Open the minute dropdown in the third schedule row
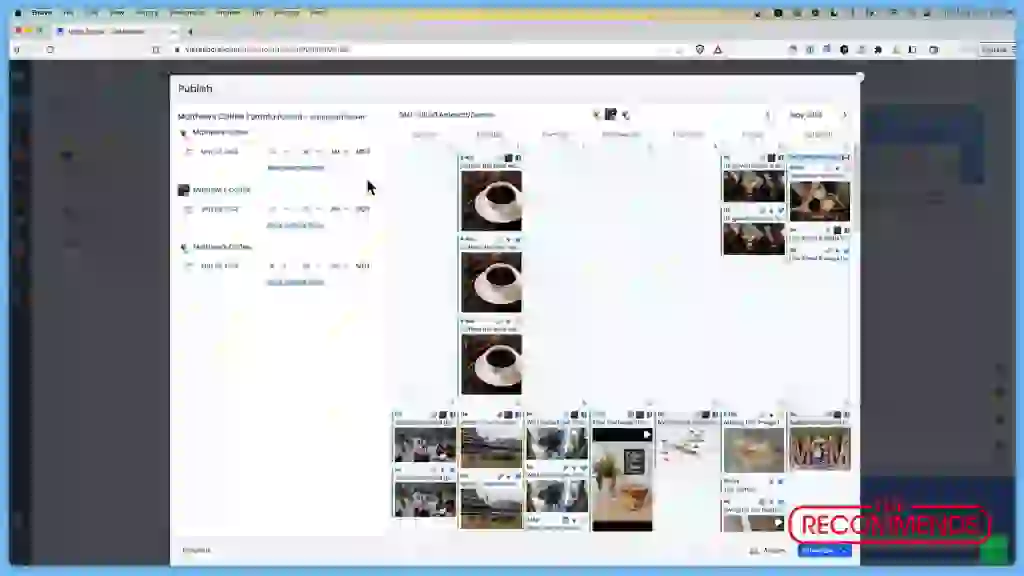Screen dimensions: 1024x576 coord(310,266)
